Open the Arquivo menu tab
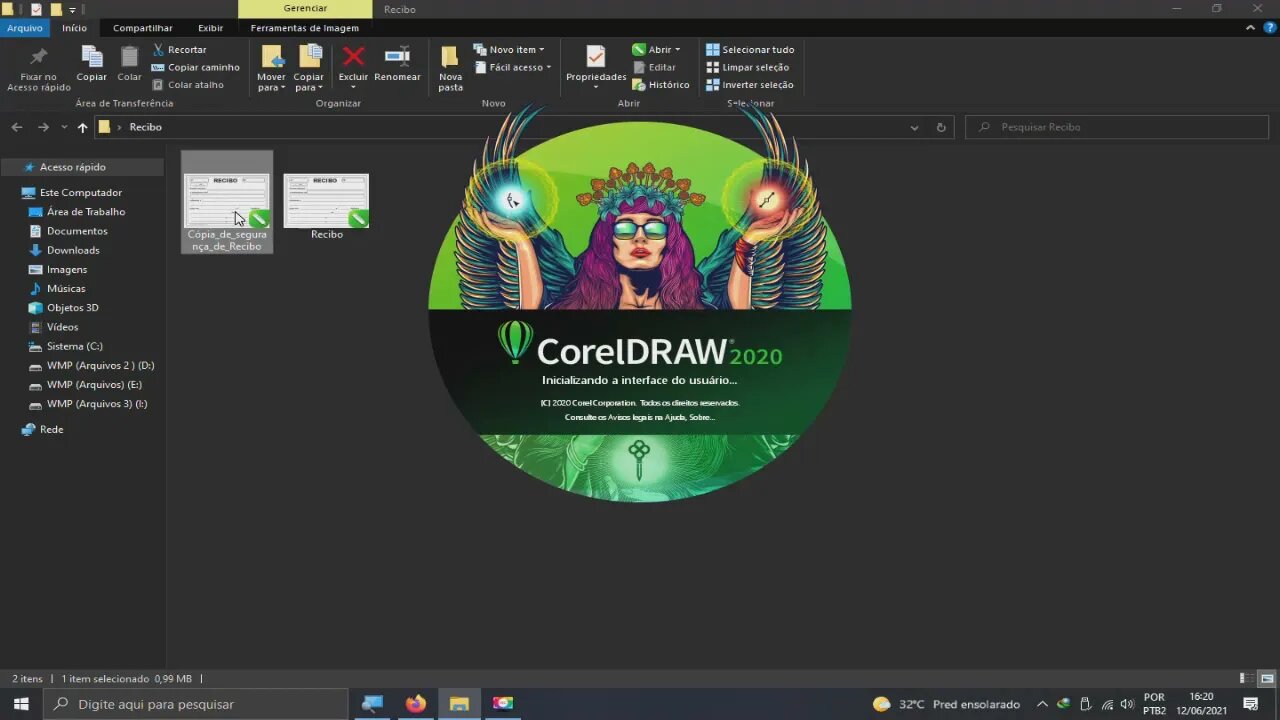Image resolution: width=1280 pixels, height=720 pixels. [x=24, y=28]
